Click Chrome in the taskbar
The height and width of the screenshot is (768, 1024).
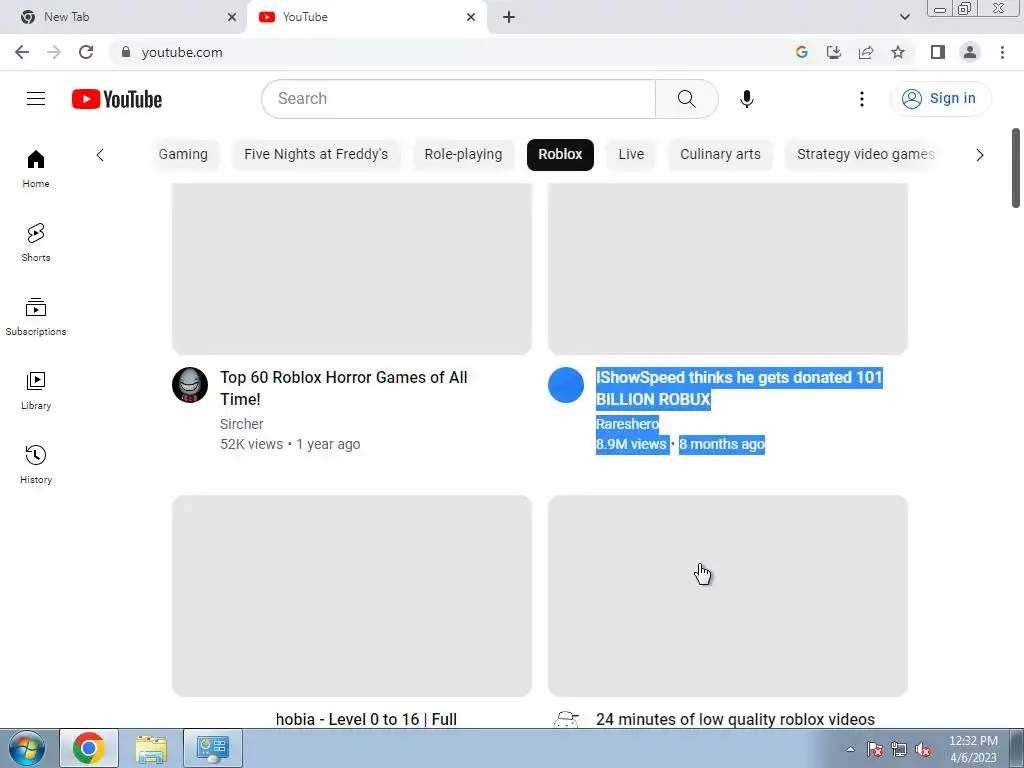pos(89,748)
